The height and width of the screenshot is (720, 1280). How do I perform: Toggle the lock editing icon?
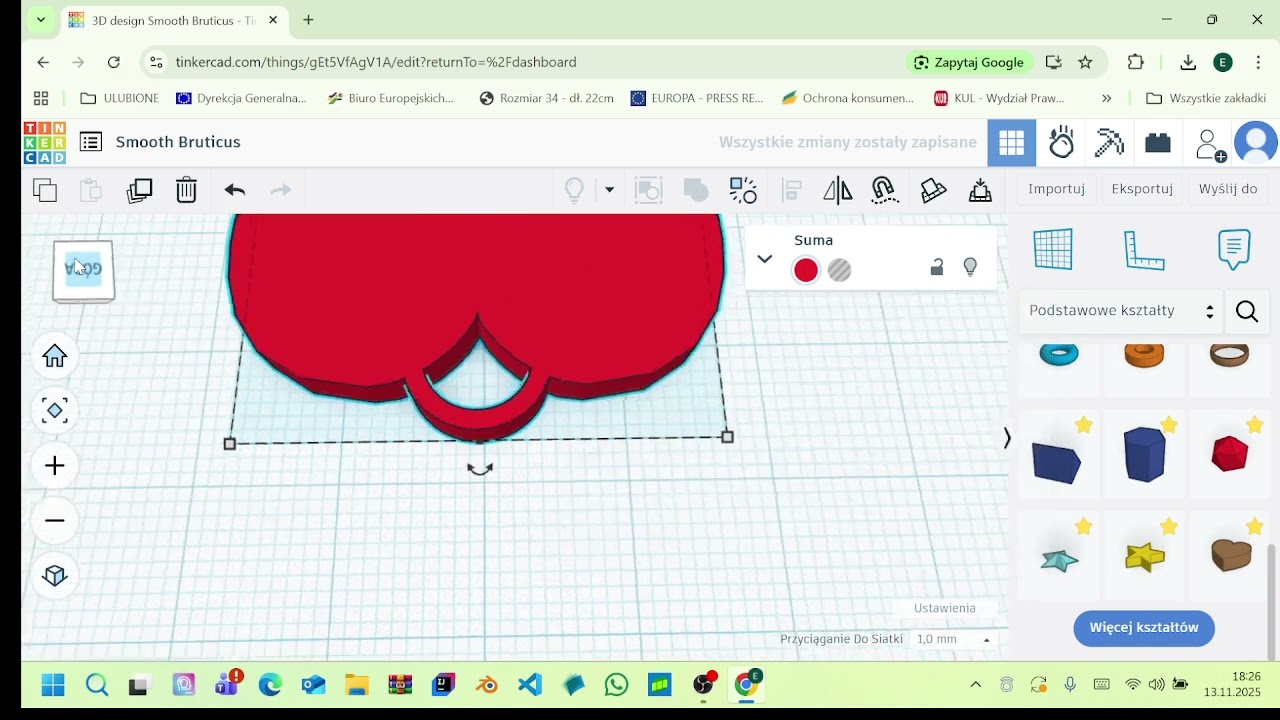pyautogui.click(x=937, y=267)
